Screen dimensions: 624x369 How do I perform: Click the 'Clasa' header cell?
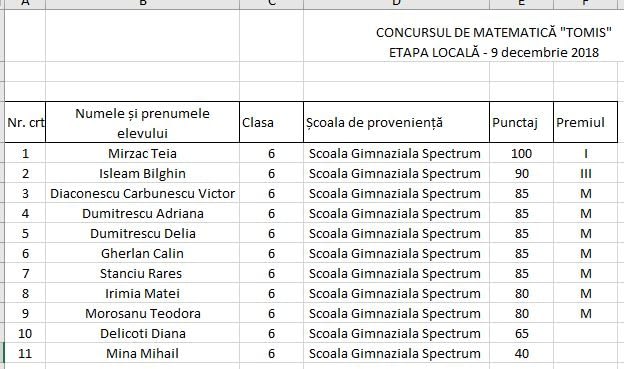tap(271, 122)
